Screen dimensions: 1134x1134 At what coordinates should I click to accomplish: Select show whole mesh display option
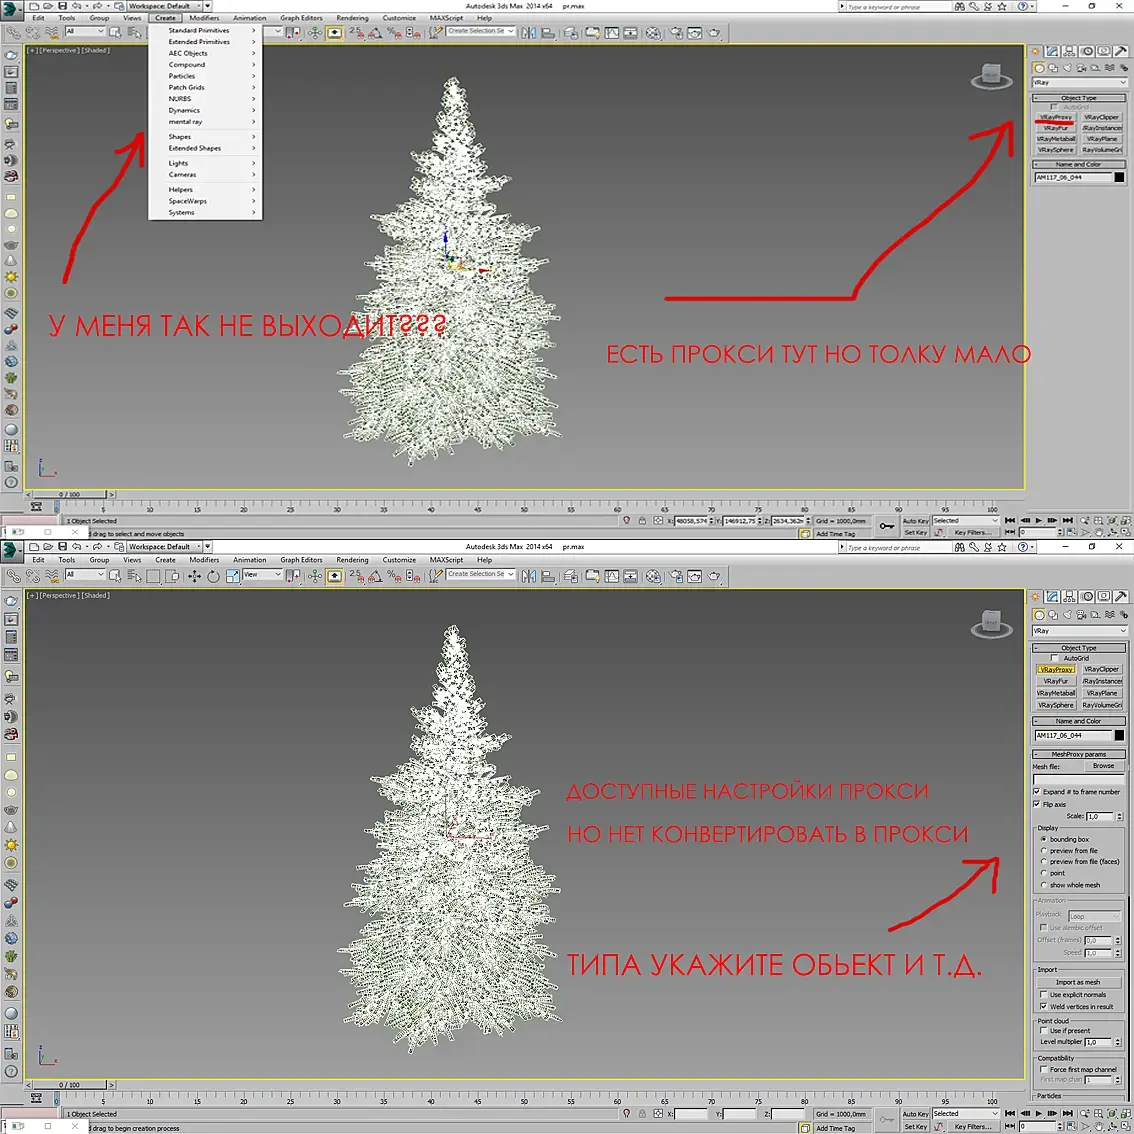(1044, 884)
